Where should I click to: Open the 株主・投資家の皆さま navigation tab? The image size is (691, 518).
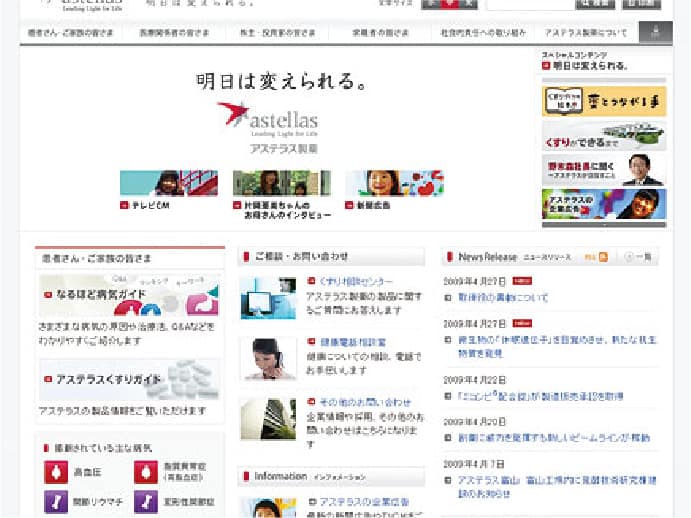click(x=277, y=33)
